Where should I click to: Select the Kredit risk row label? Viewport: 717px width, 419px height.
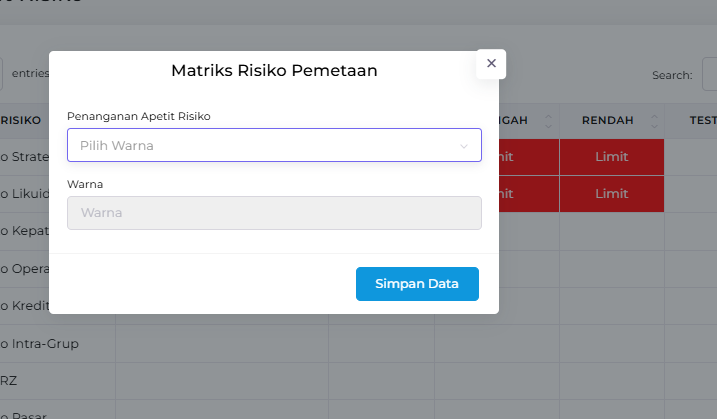[x=25, y=305]
